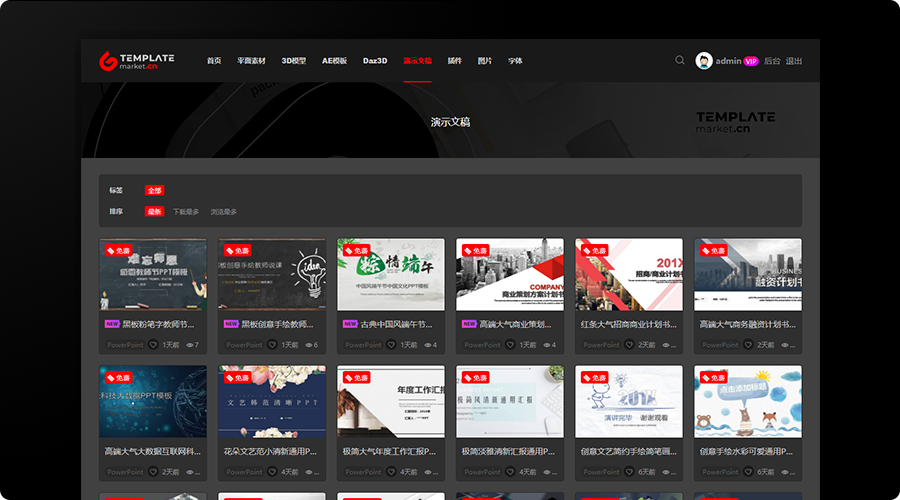Open the 插件 navigation item
The height and width of the screenshot is (500, 900).
(x=455, y=61)
